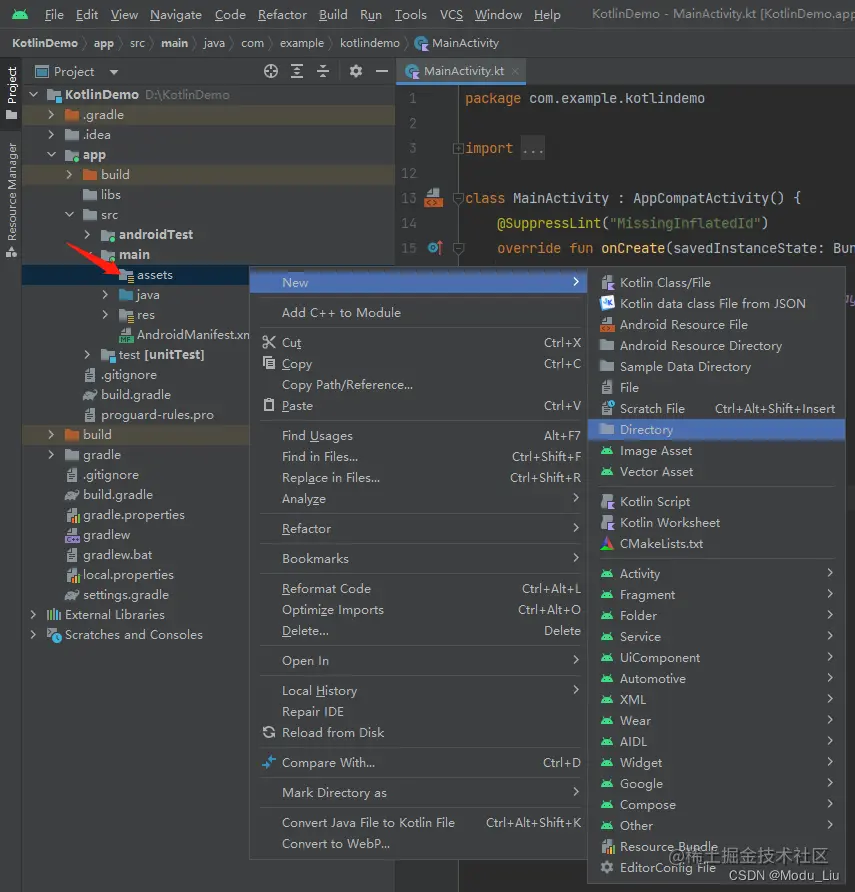Viewport: 855px width, 892px height.
Task: Click the EditorConfig File gear icon
Action: 608,868
